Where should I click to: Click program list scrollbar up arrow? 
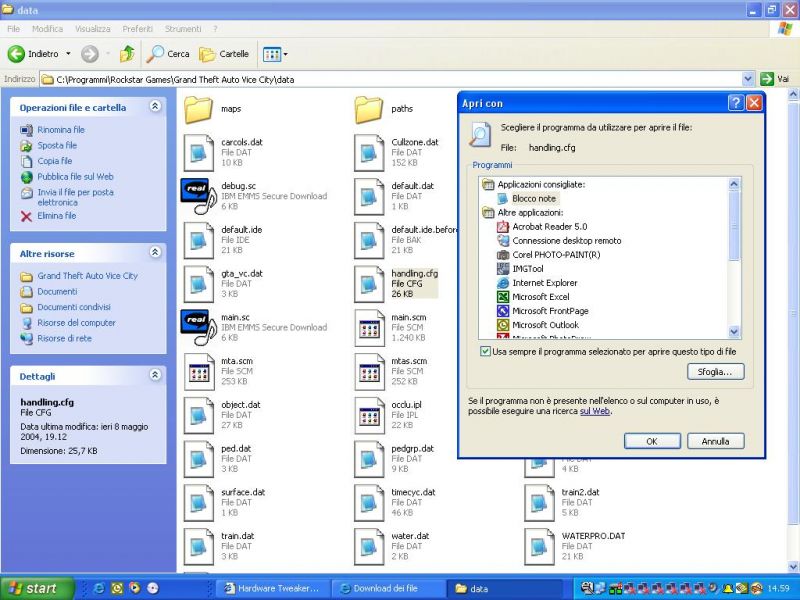click(x=734, y=184)
